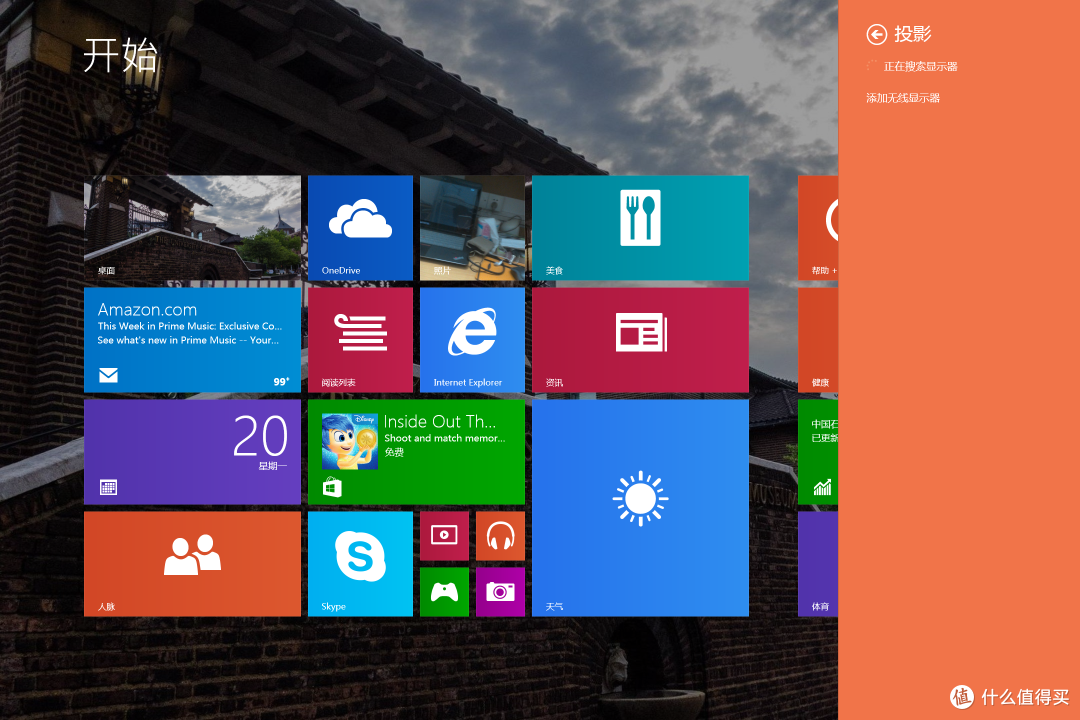Launch Internet Explorer tile
This screenshot has height=720, width=1080.
click(x=472, y=340)
